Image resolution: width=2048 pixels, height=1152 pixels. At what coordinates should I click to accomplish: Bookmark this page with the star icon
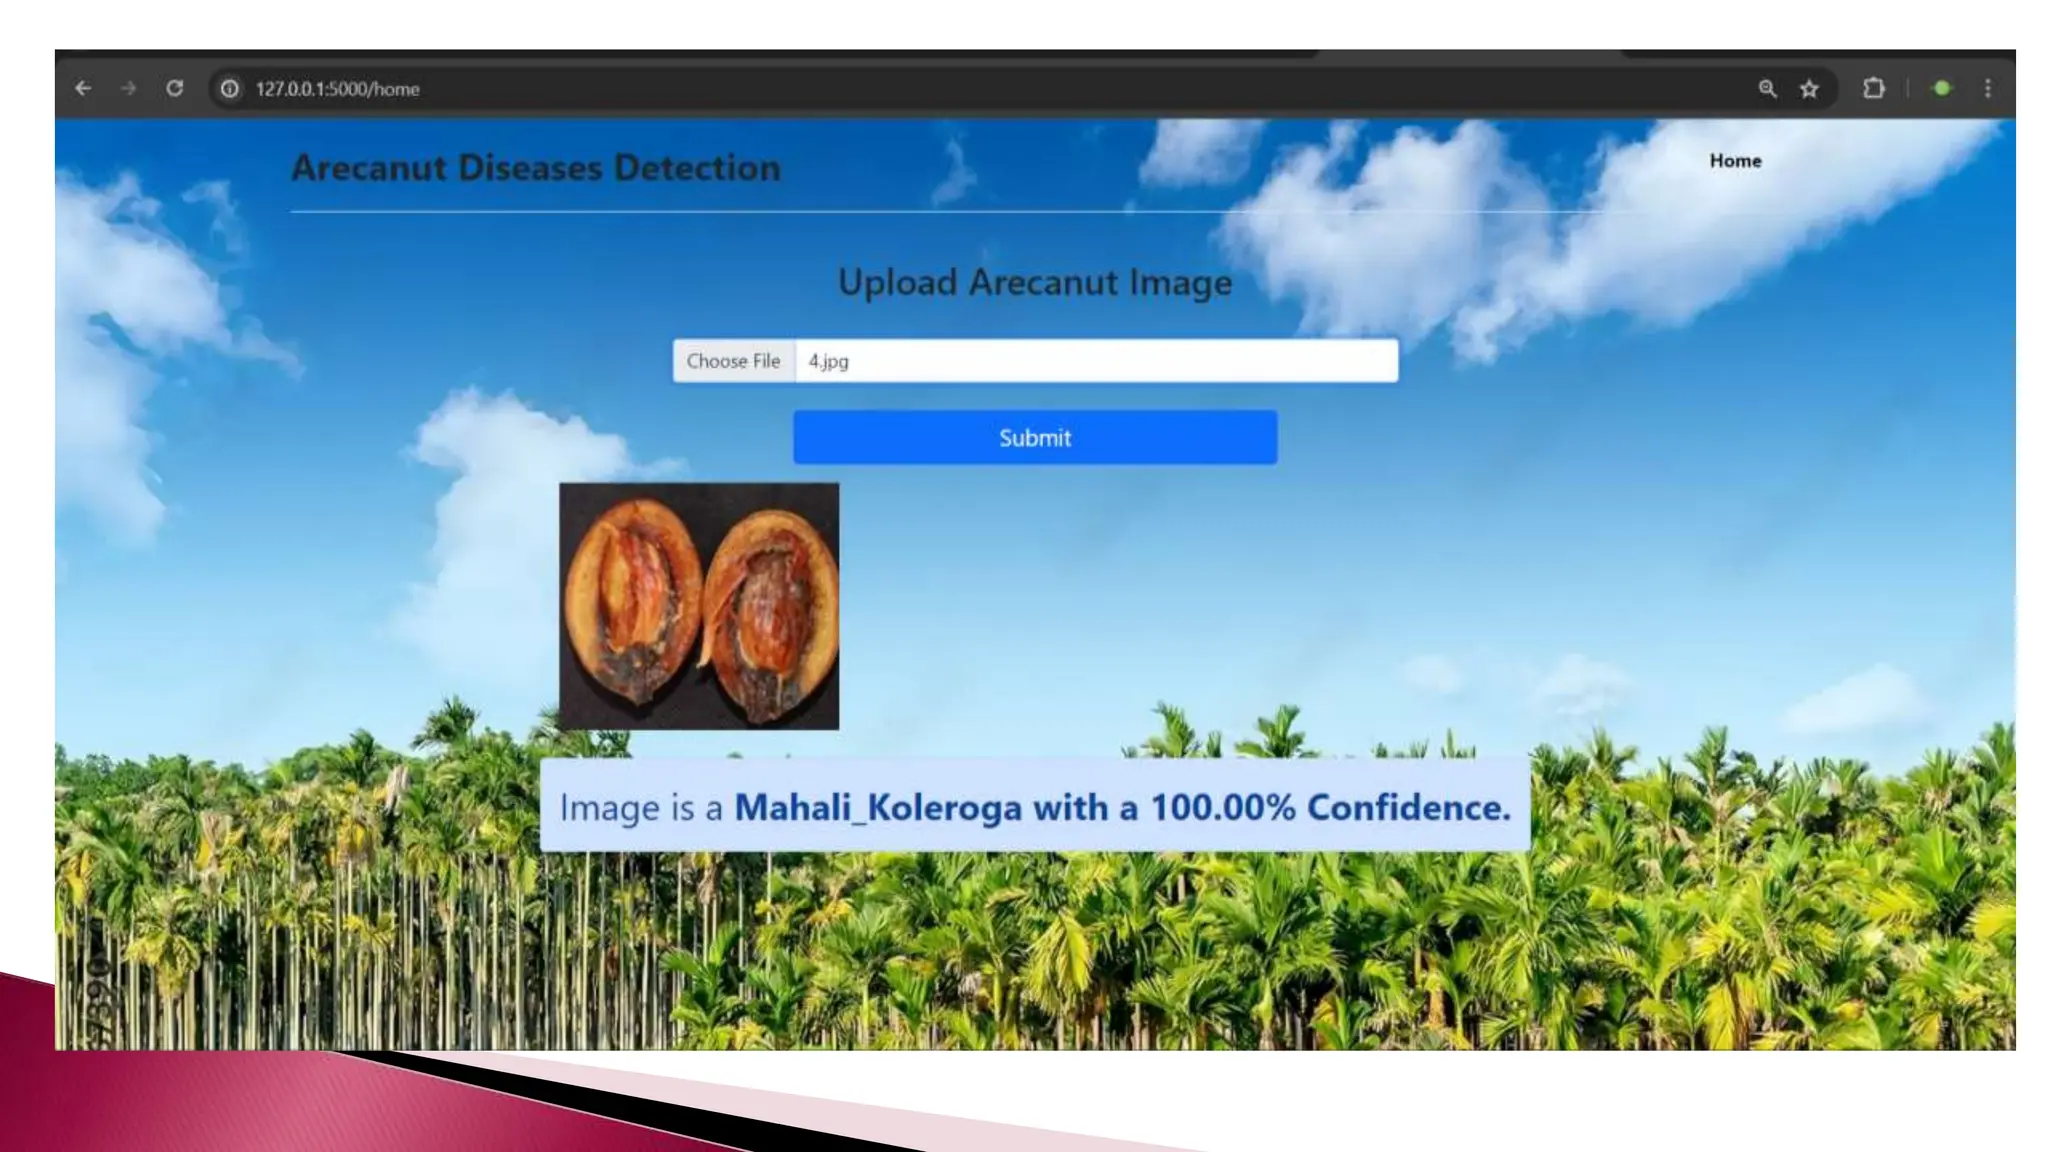click(x=1809, y=89)
